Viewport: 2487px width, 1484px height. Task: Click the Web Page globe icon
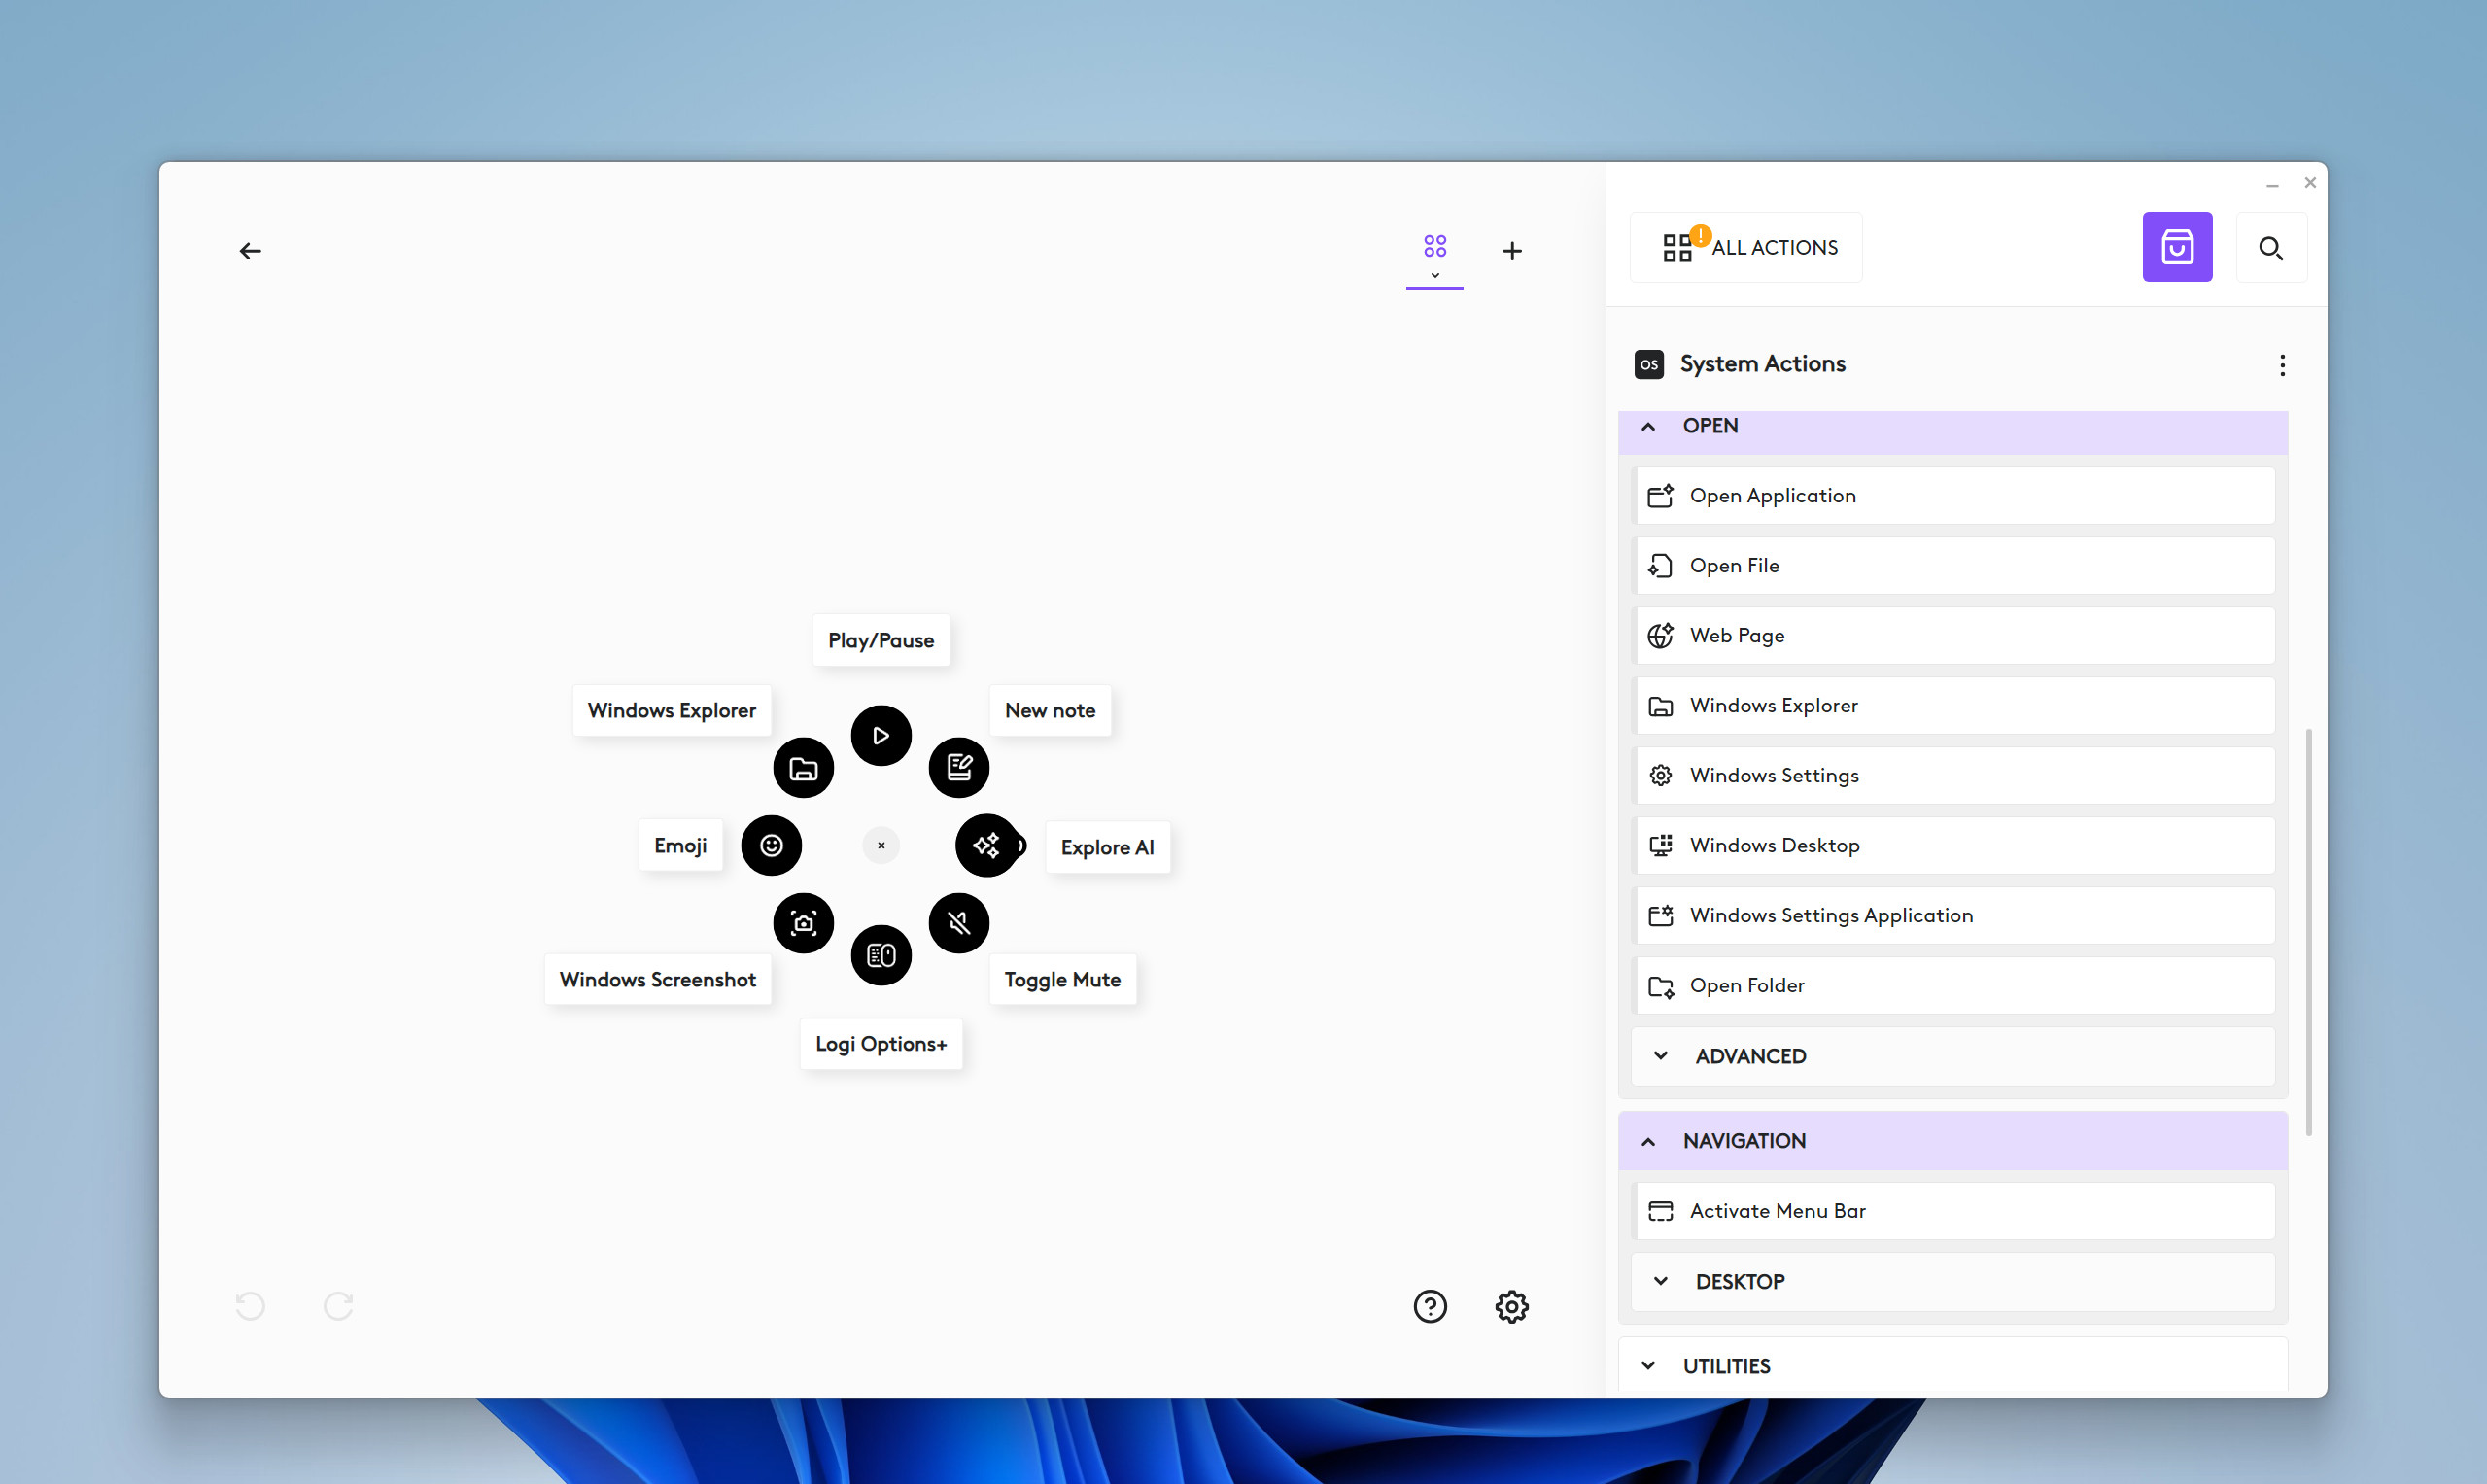pos(1660,636)
